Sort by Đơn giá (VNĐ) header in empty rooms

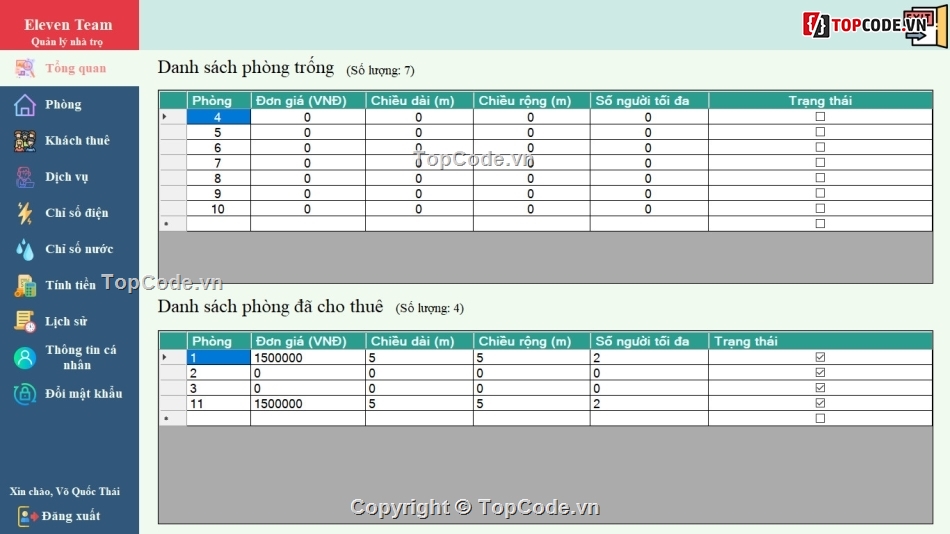click(307, 101)
